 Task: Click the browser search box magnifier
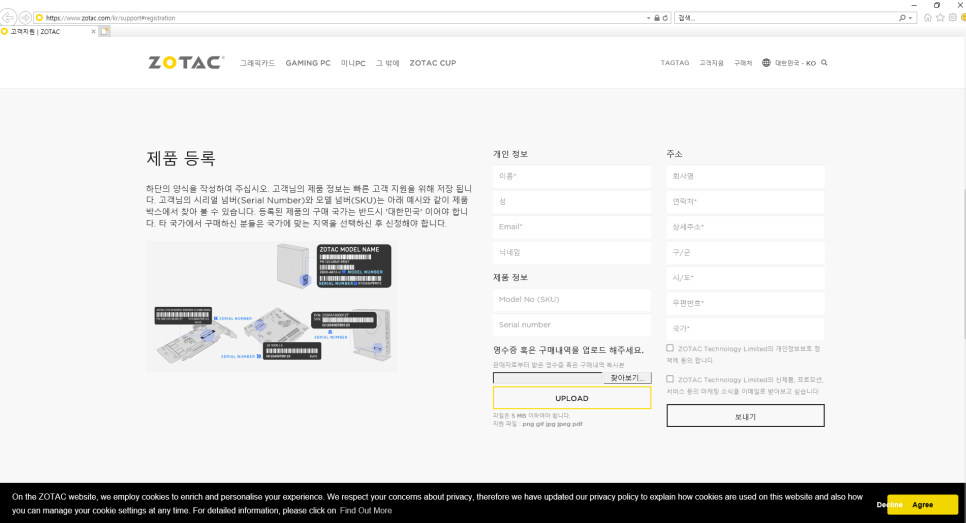click(902, 18)
